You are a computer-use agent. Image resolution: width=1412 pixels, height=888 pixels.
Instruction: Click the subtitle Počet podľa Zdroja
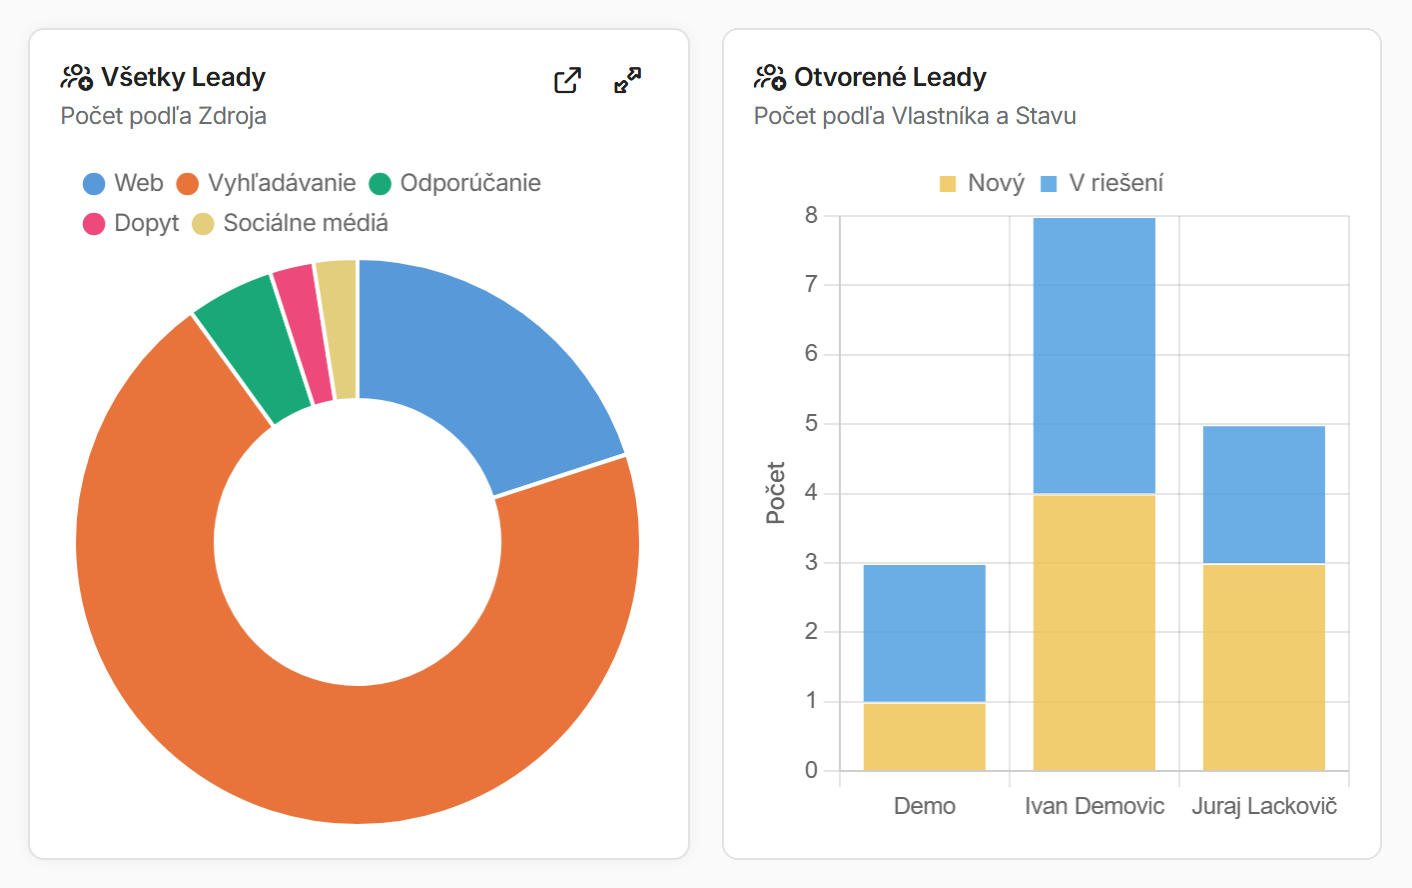(163, 116)
